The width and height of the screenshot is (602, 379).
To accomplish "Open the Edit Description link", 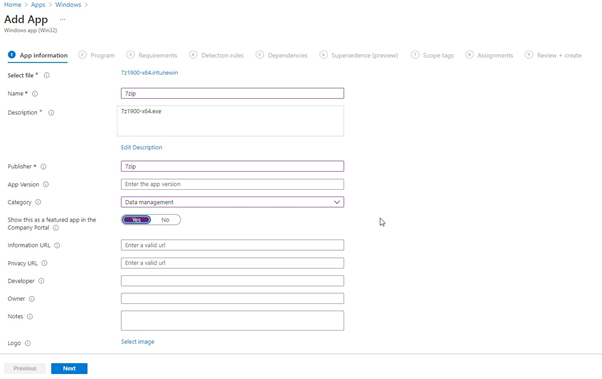I will pos(141,147).
